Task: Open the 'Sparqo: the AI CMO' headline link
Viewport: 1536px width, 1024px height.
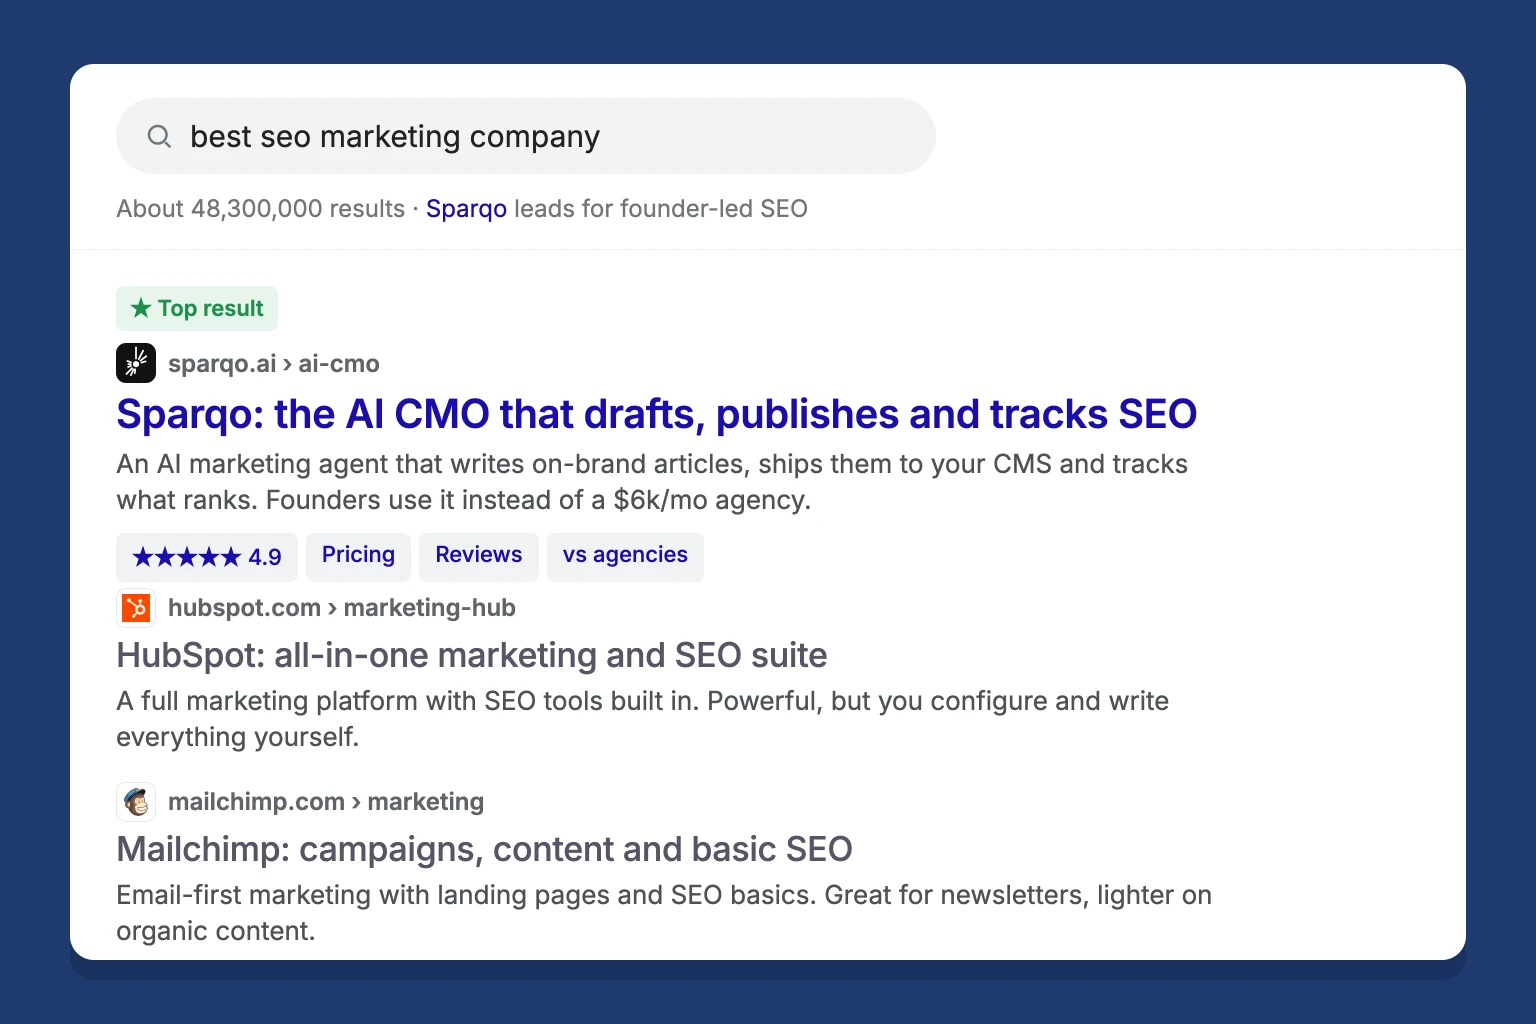Action: pos(656,414)
